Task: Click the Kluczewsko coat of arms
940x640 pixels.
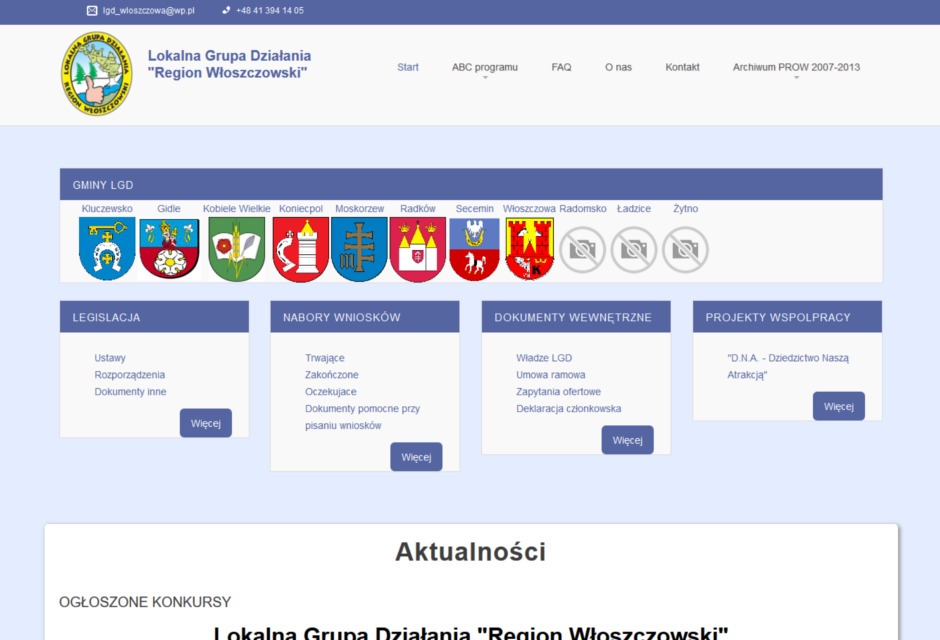Action: 107,249
